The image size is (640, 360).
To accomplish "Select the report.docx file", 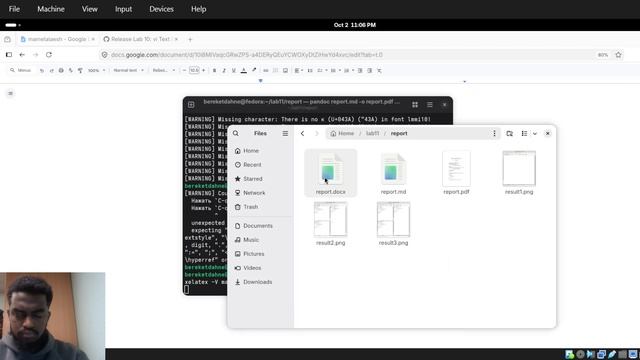I will coord(331,173).
